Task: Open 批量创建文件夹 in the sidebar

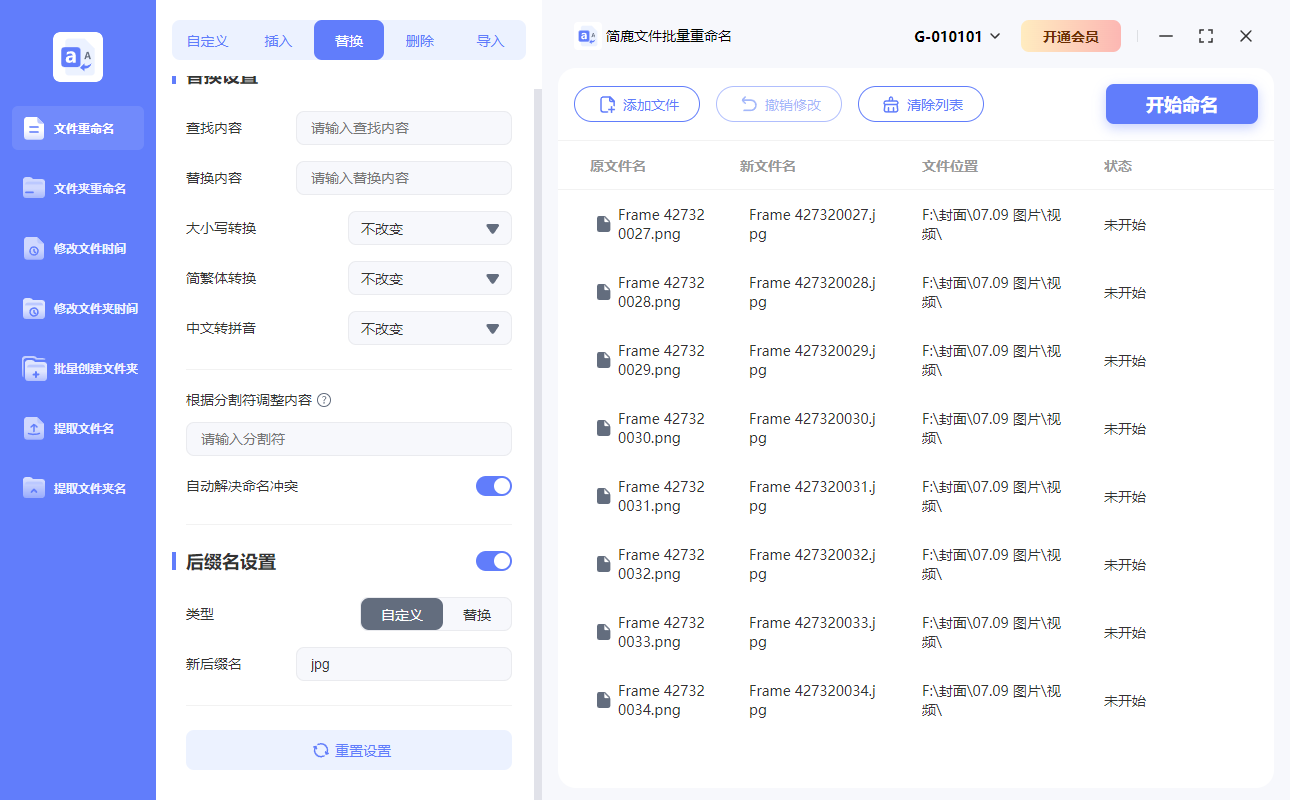Action: coord(78,368)
